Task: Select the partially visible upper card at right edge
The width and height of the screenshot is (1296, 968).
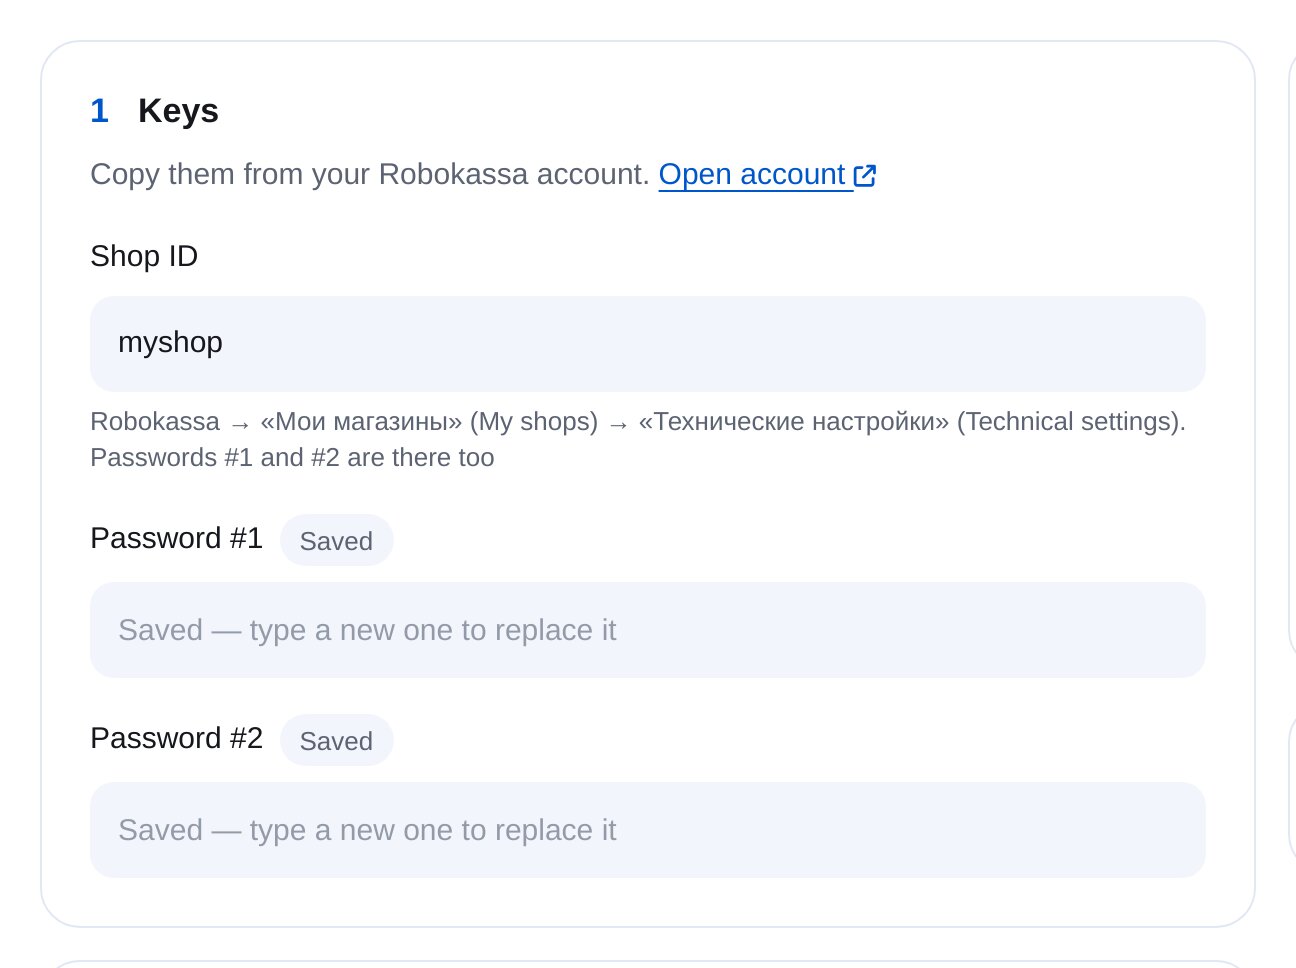Action: point(1292,350)
